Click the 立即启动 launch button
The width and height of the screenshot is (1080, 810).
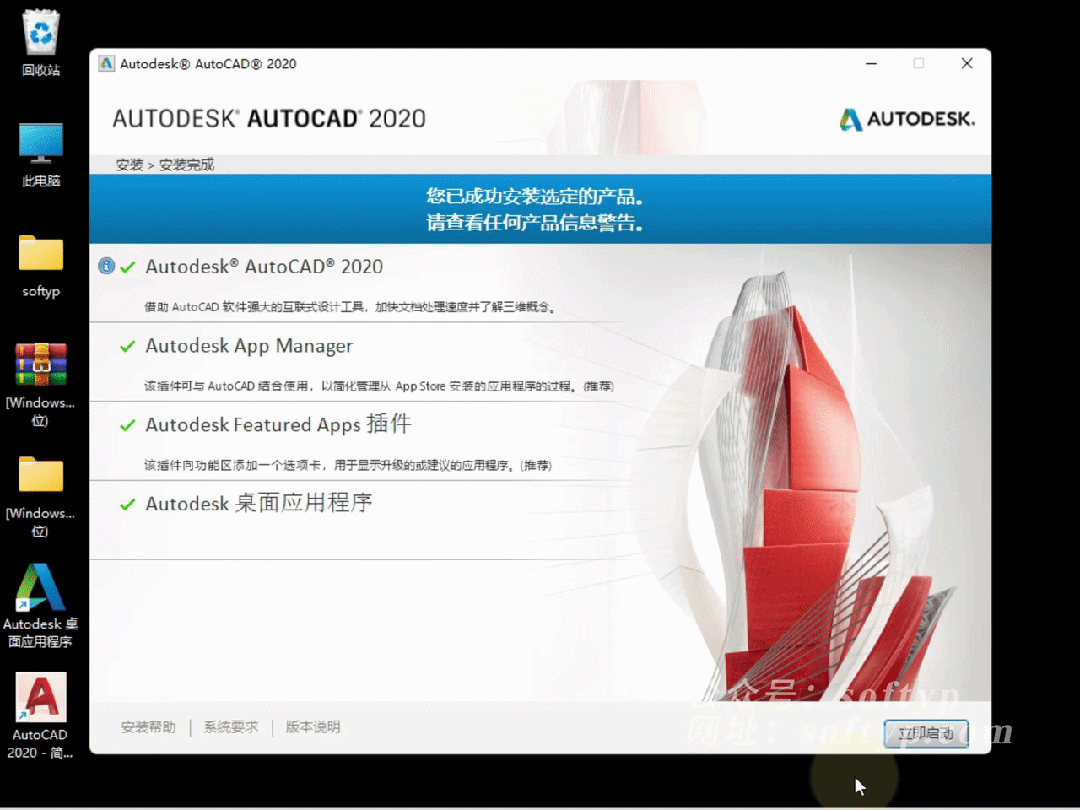926,734
